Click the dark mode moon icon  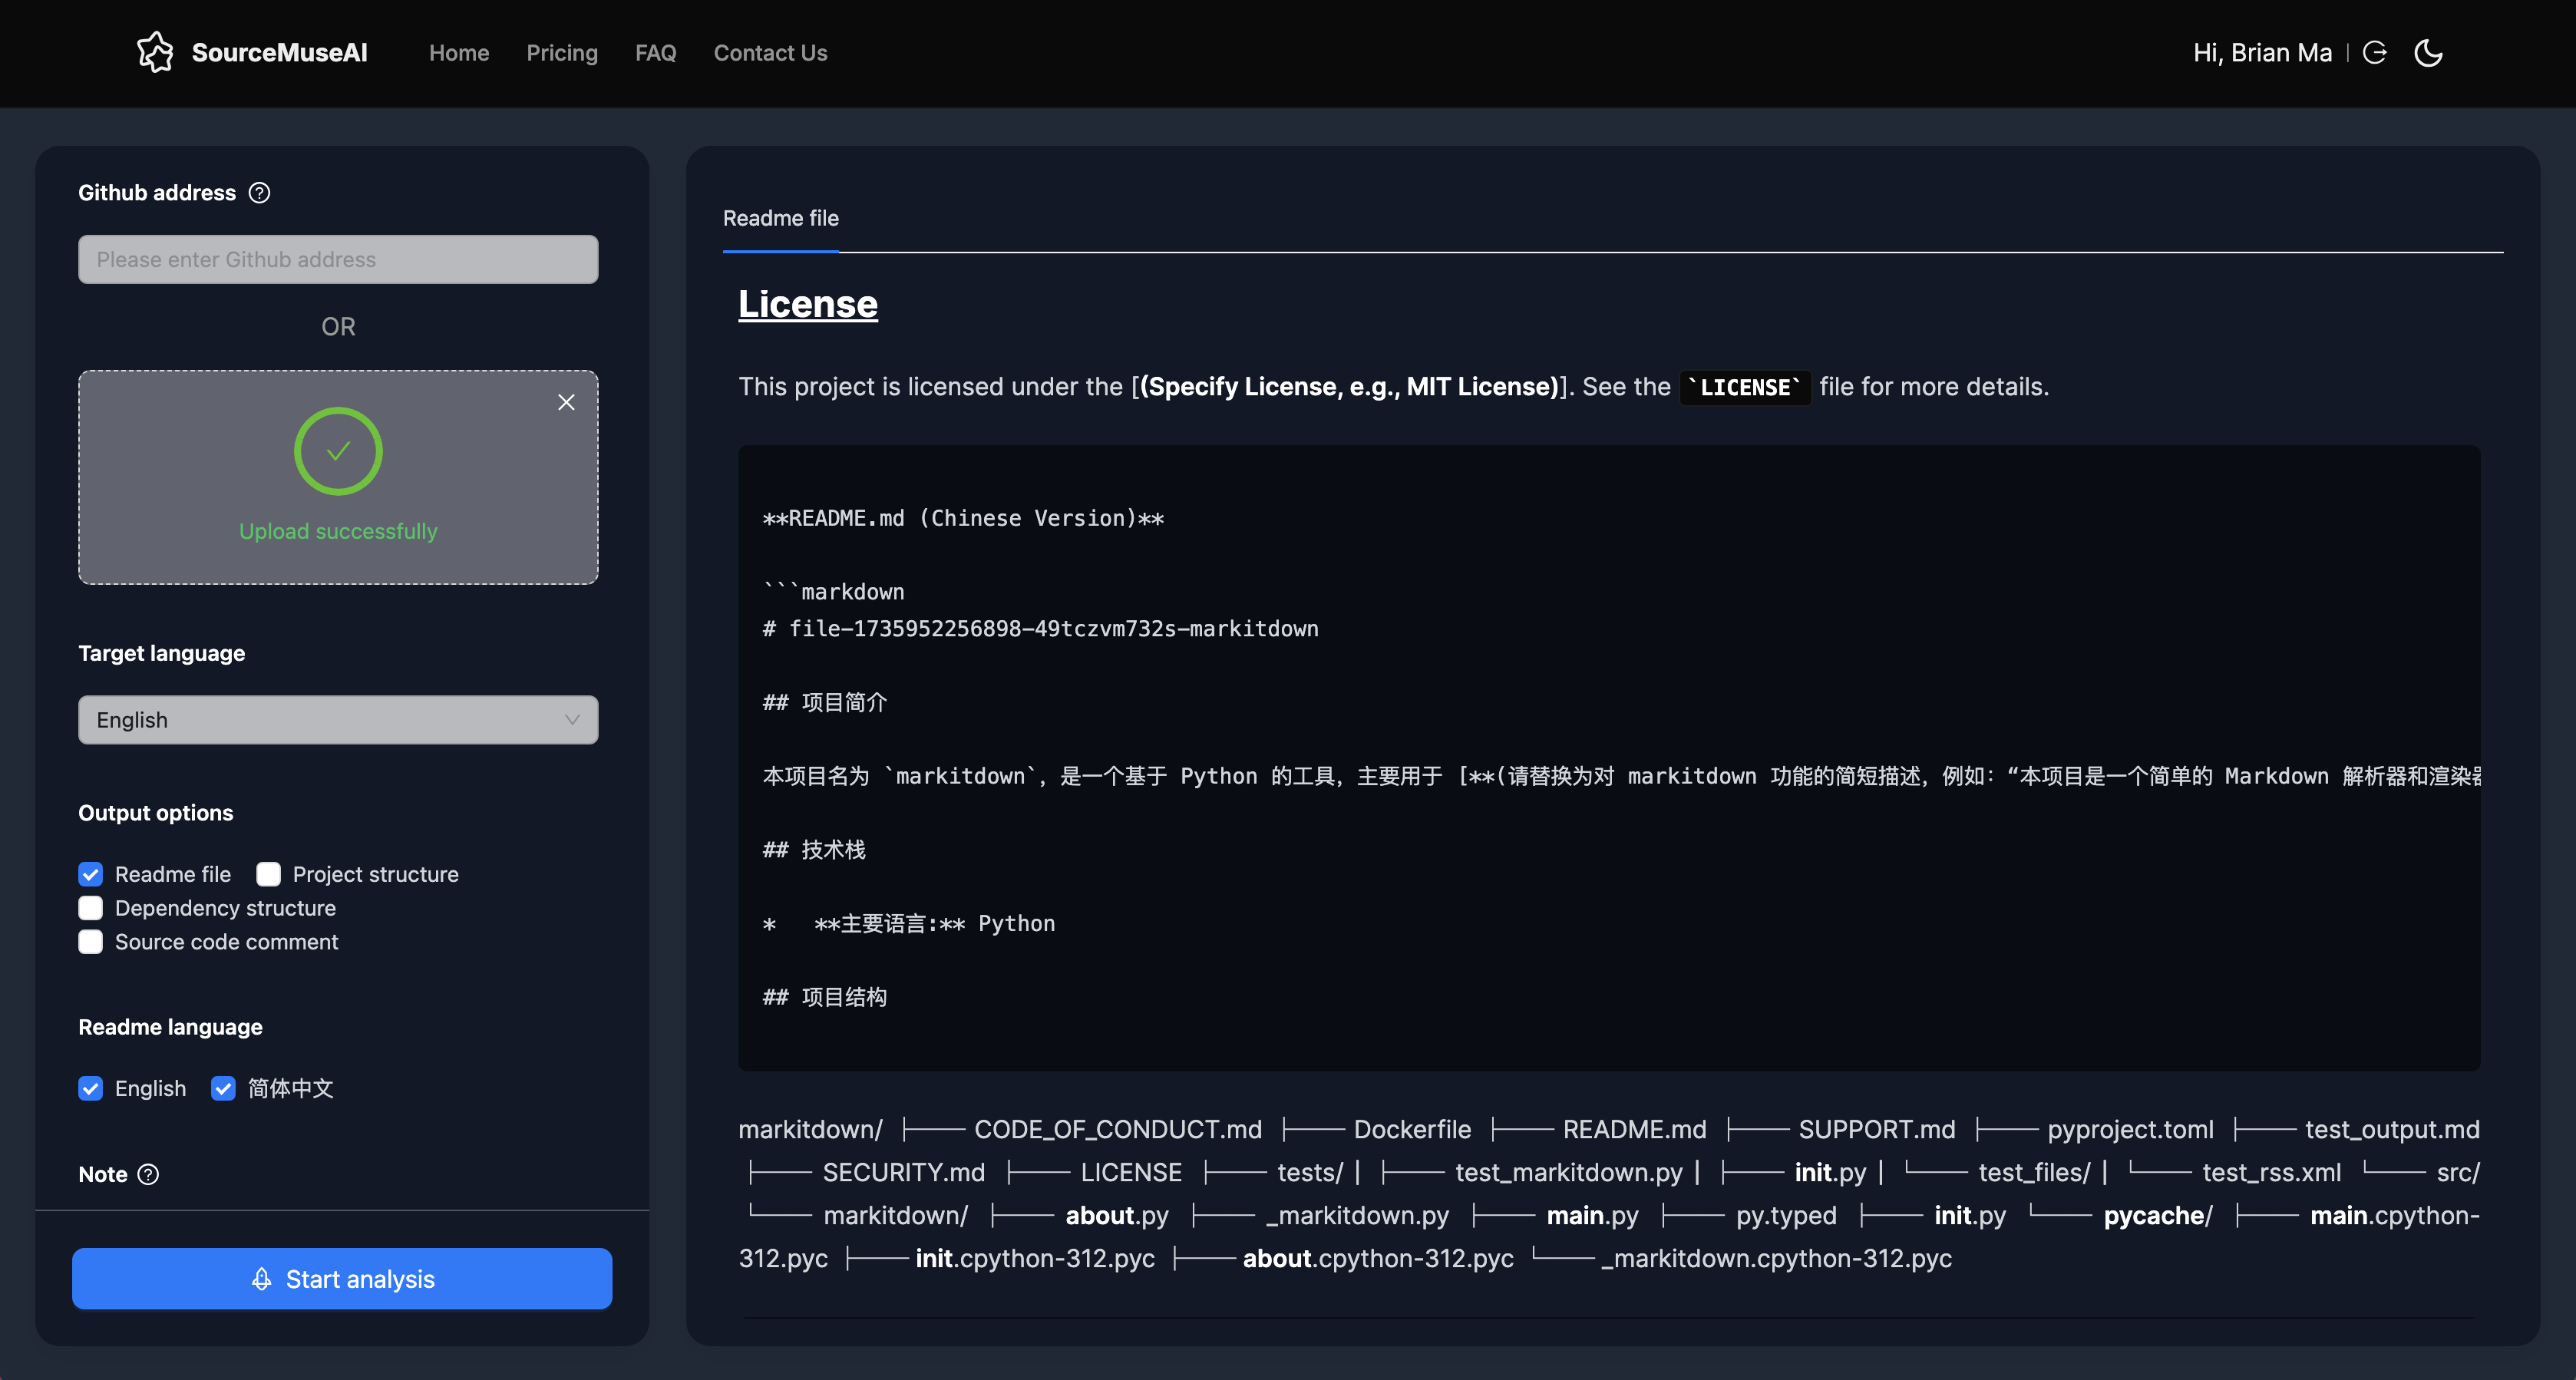(x=2426, y=51)
